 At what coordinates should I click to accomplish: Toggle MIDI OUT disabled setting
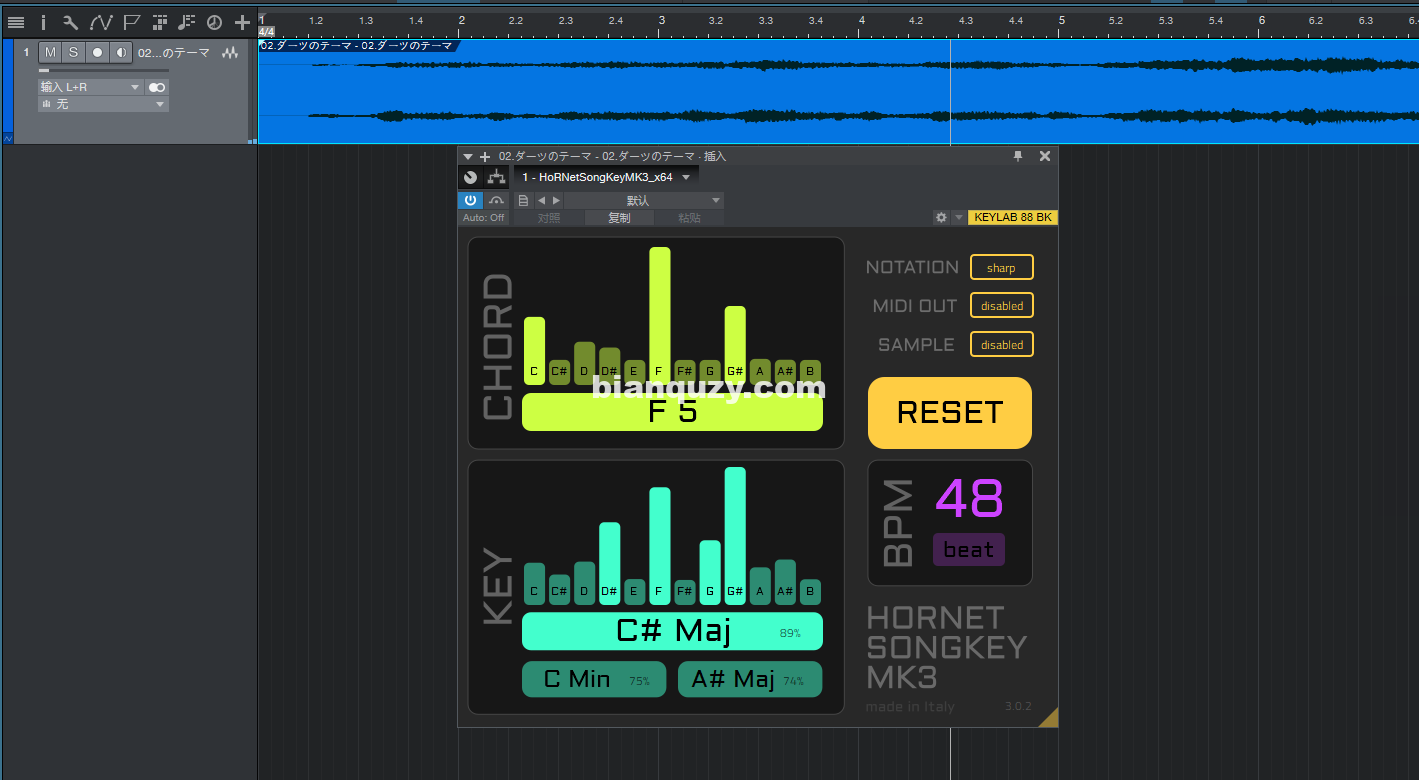[x=1001, y=305]
